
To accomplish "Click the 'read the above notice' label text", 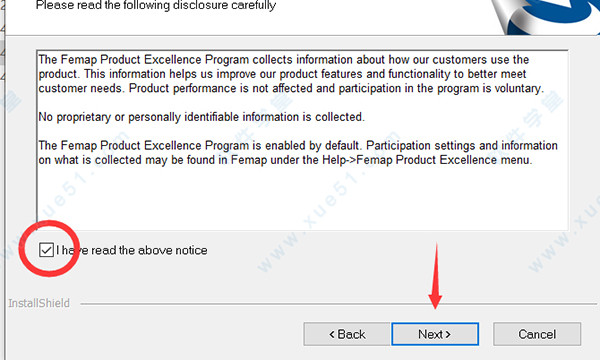I will [x=149, y=250].
